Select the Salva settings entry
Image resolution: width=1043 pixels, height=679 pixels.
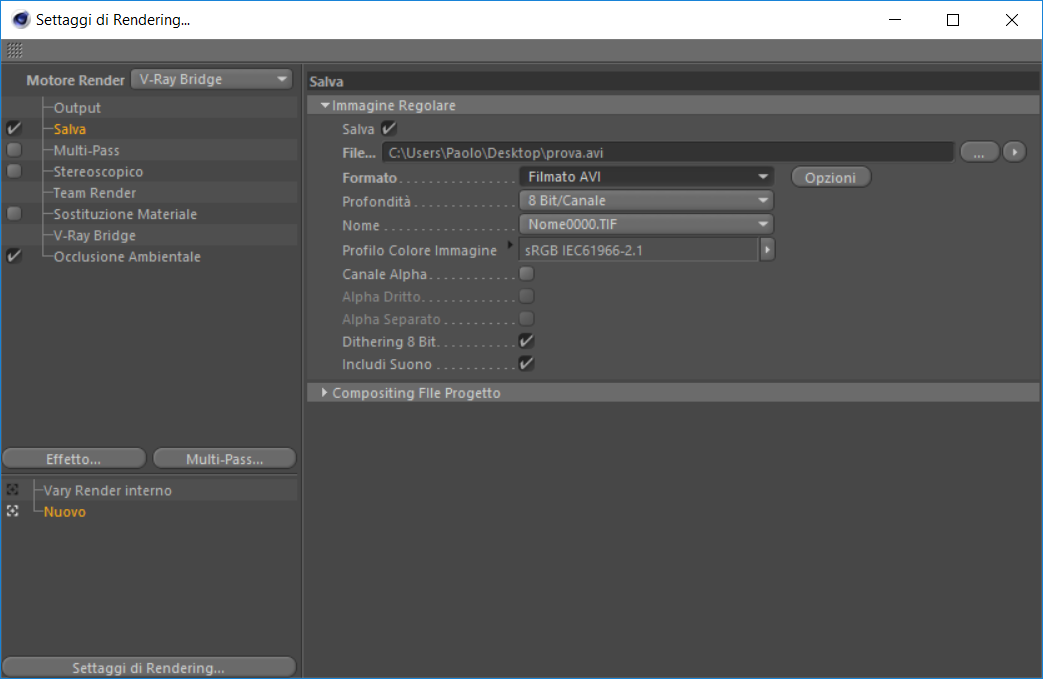click(70, 129)
